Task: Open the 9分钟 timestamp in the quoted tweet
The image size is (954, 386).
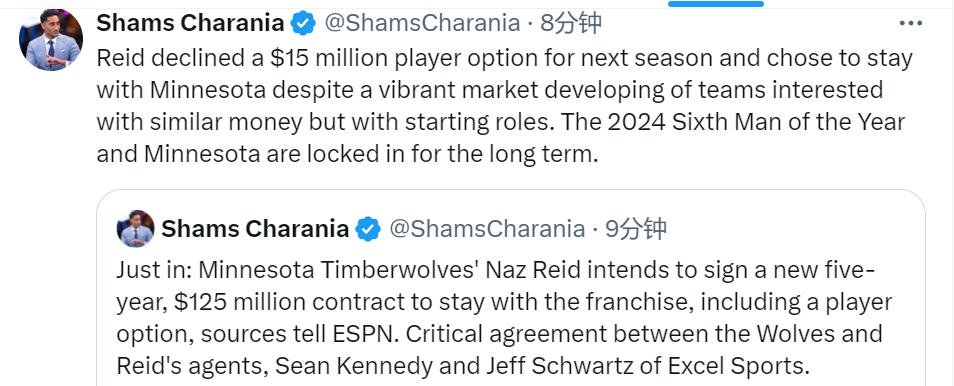Action: pyautogui.click(x=636, y=229)
